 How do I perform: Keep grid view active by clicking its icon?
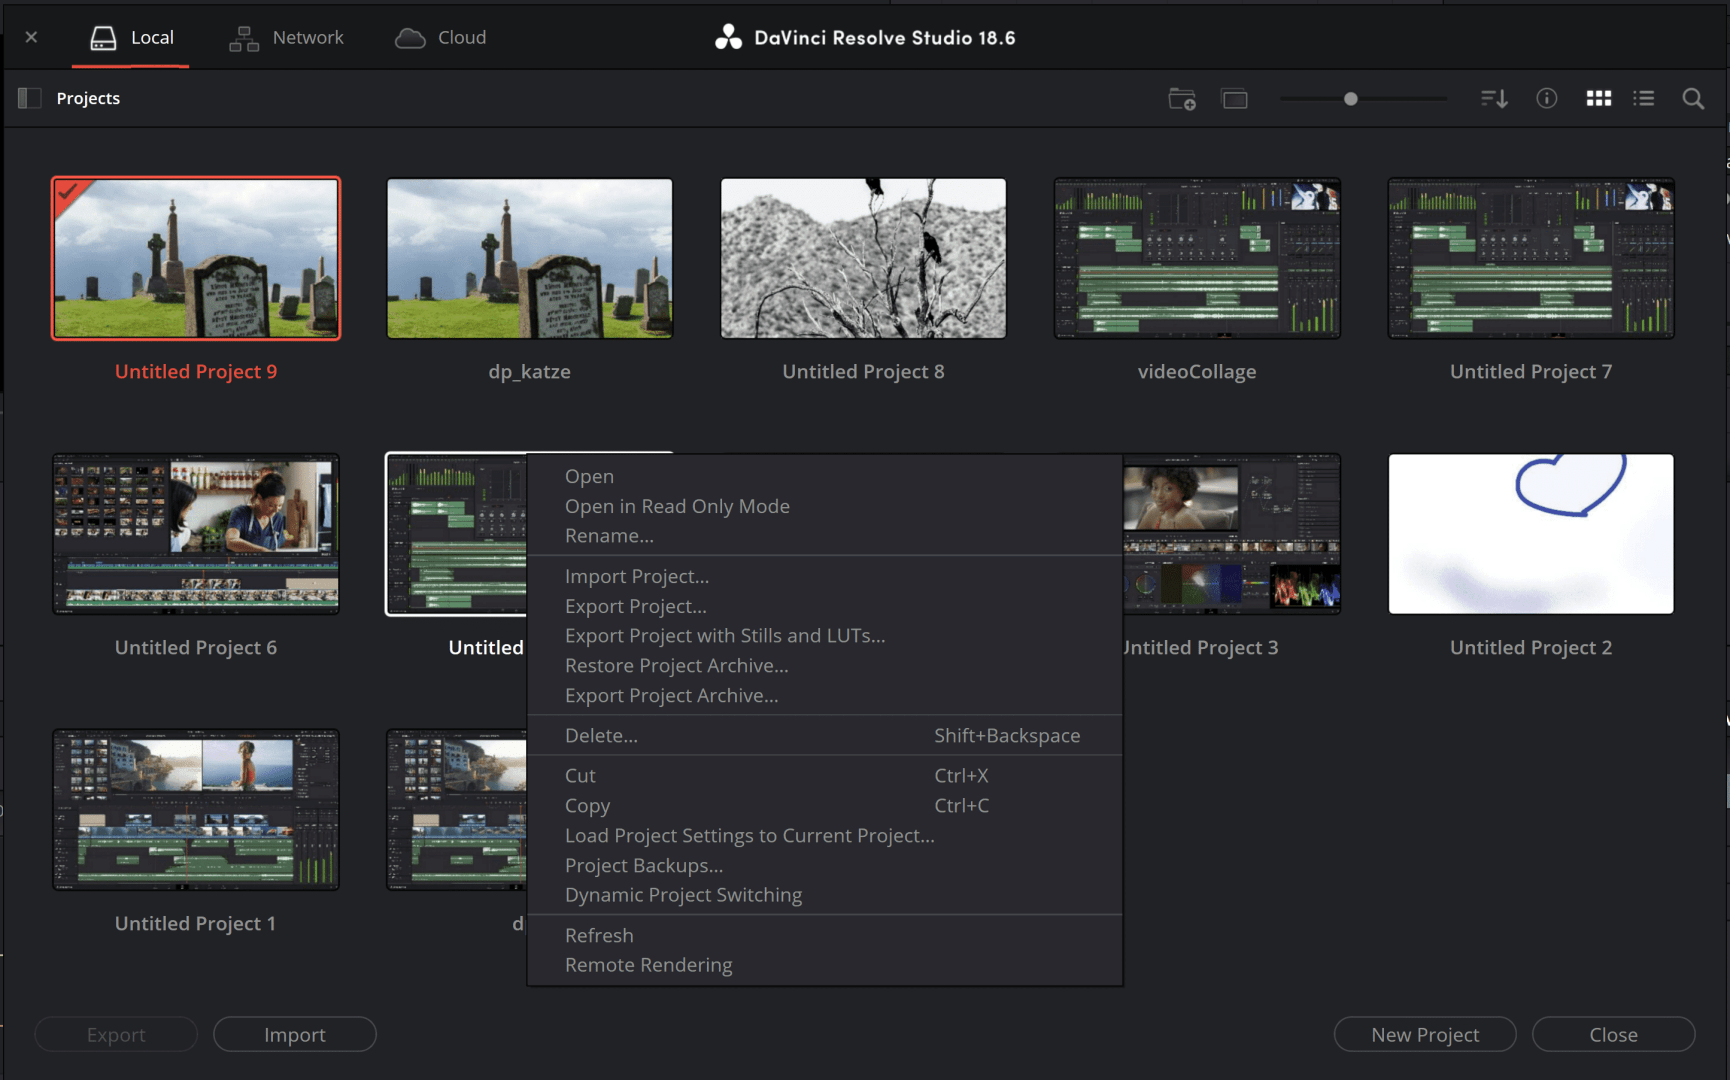tap(1598, 98)
